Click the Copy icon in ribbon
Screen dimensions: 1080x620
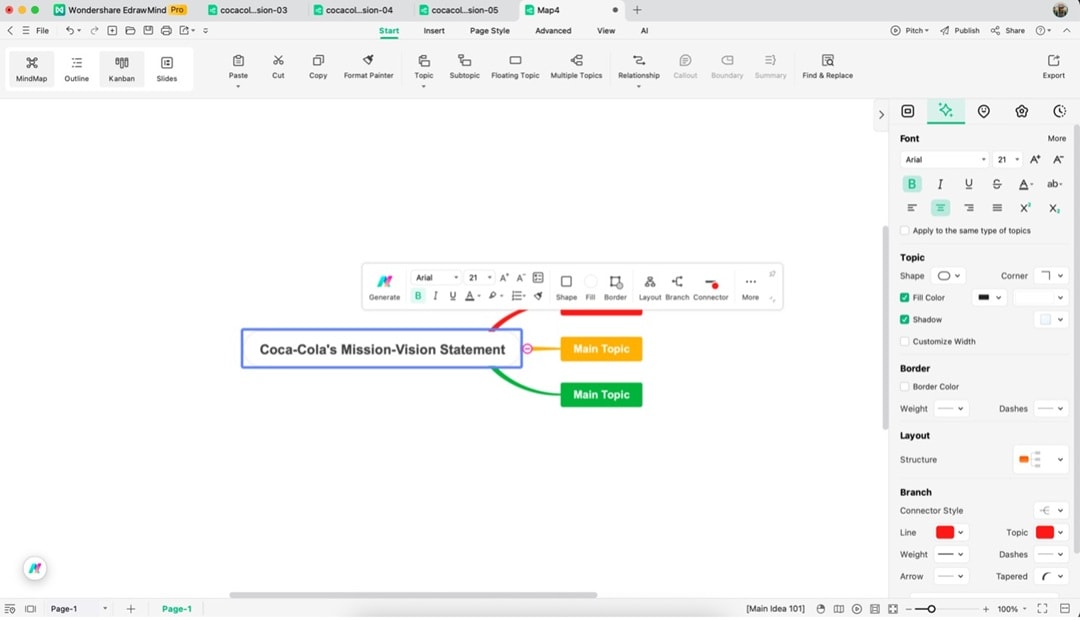pyautogui.click(x=318, y=61)
